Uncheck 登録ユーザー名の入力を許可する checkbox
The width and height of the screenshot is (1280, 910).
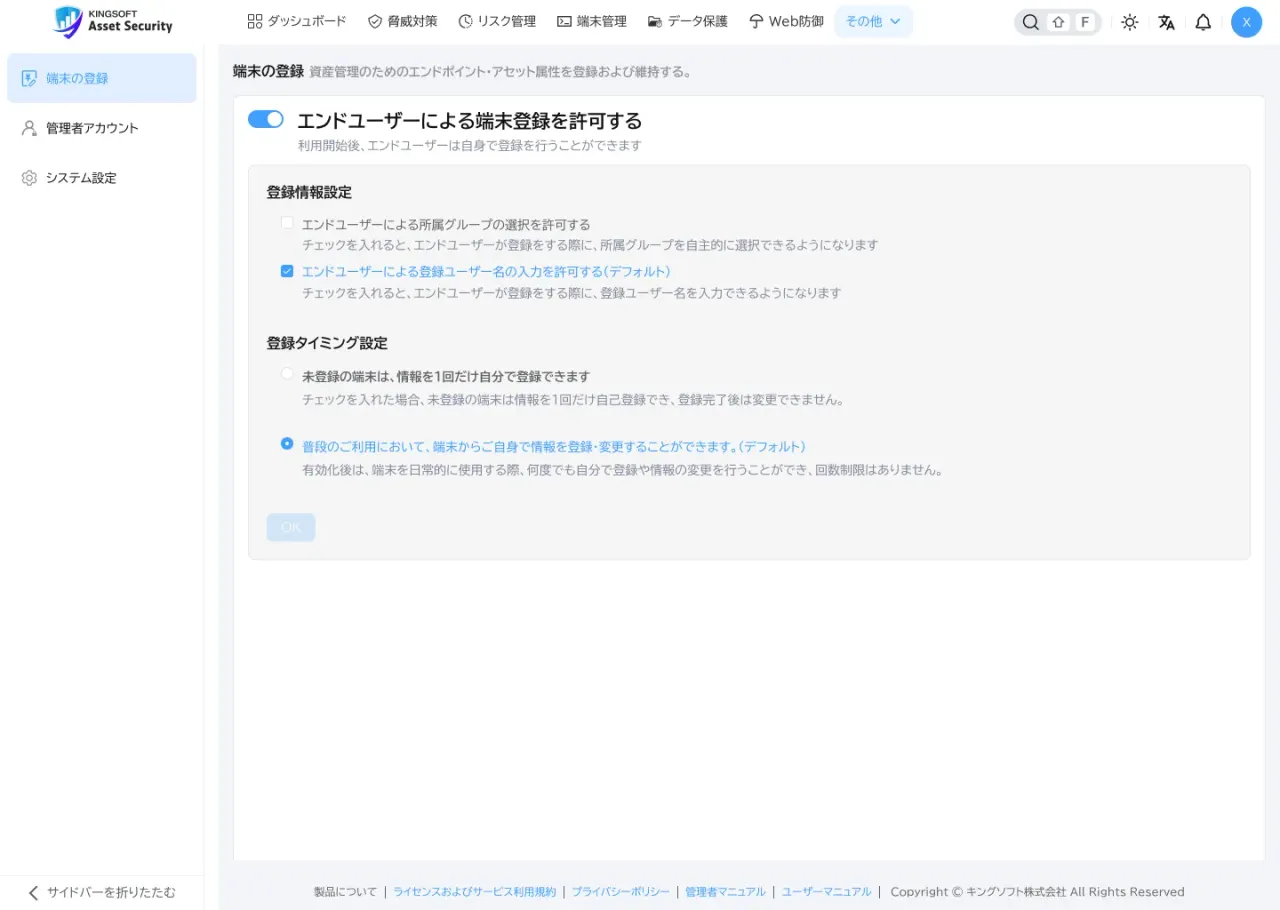tap(287, 271)
